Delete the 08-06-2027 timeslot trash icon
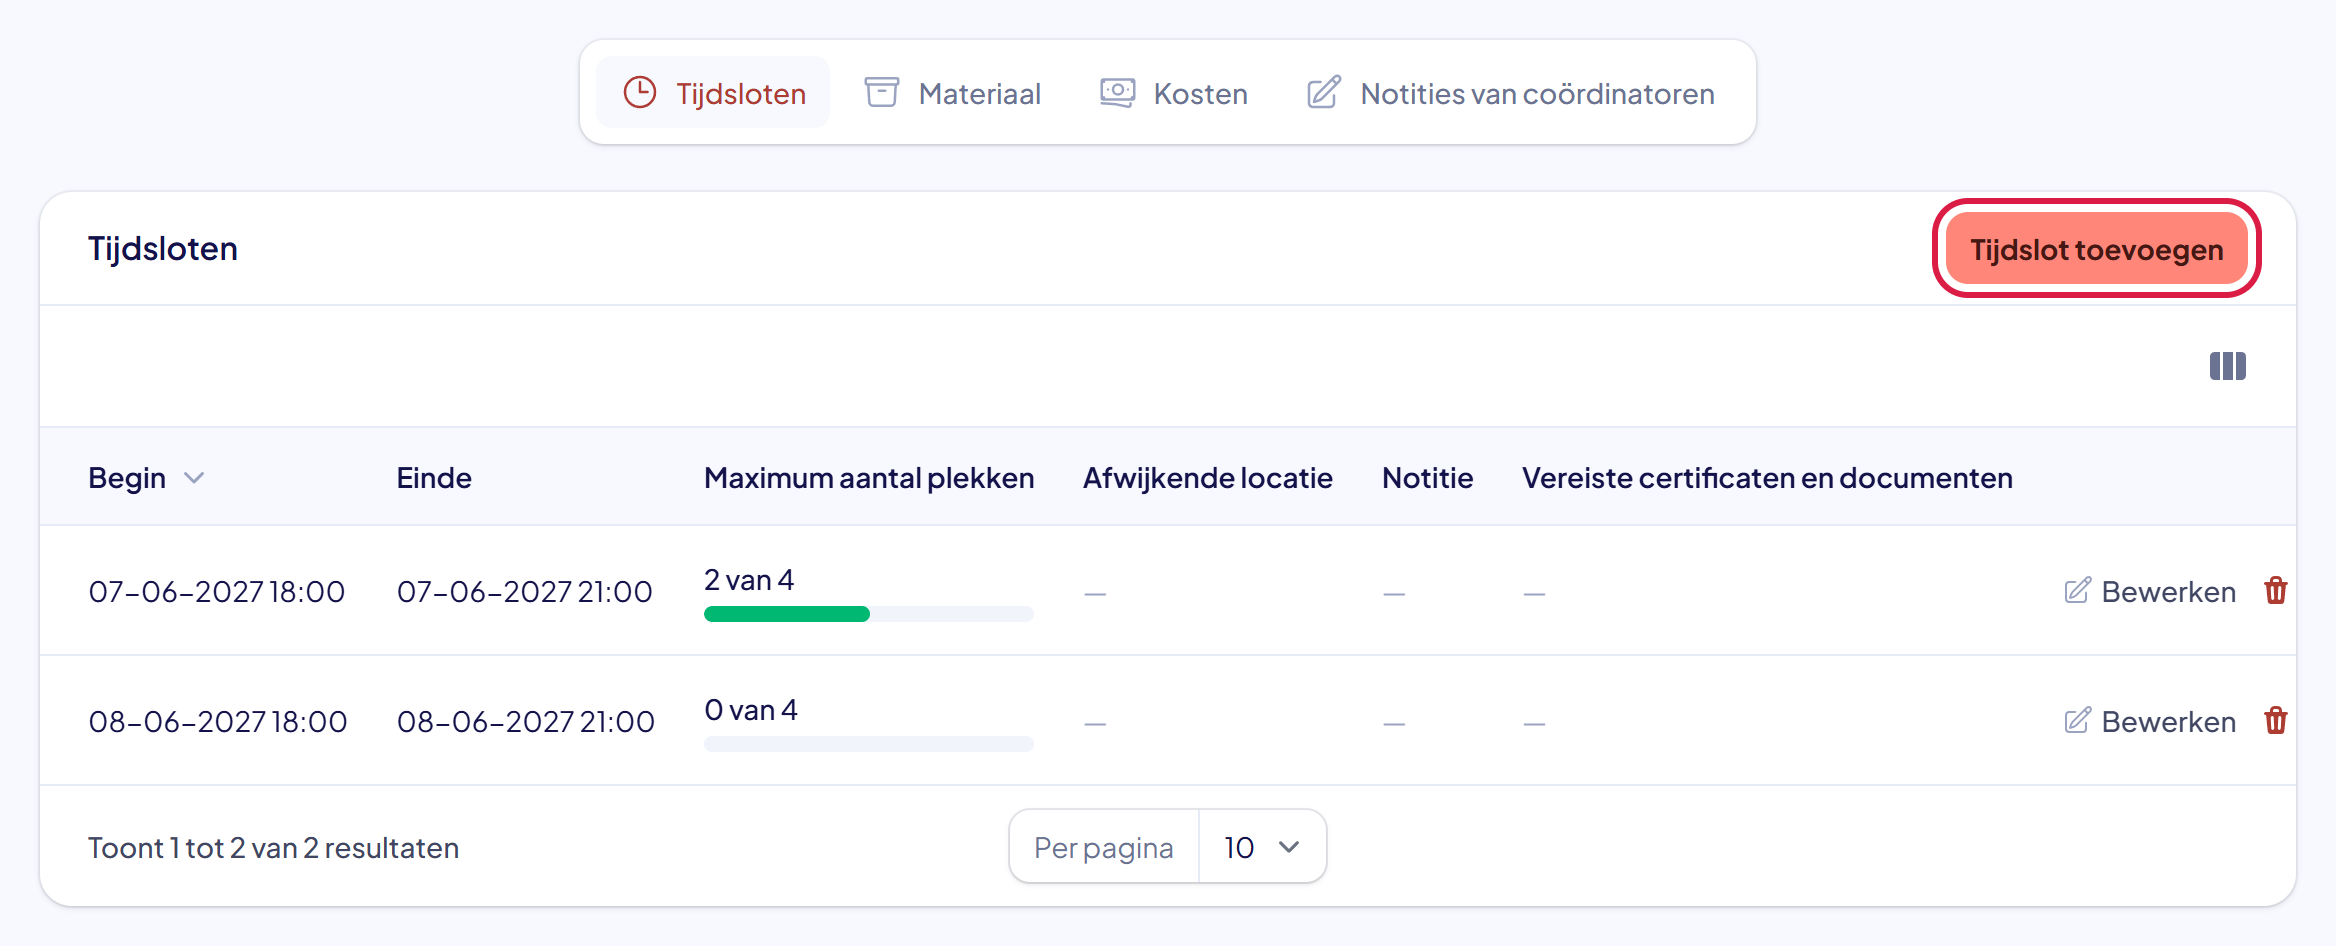Screen dimensions: 2336x946 tap(2275, 720)
